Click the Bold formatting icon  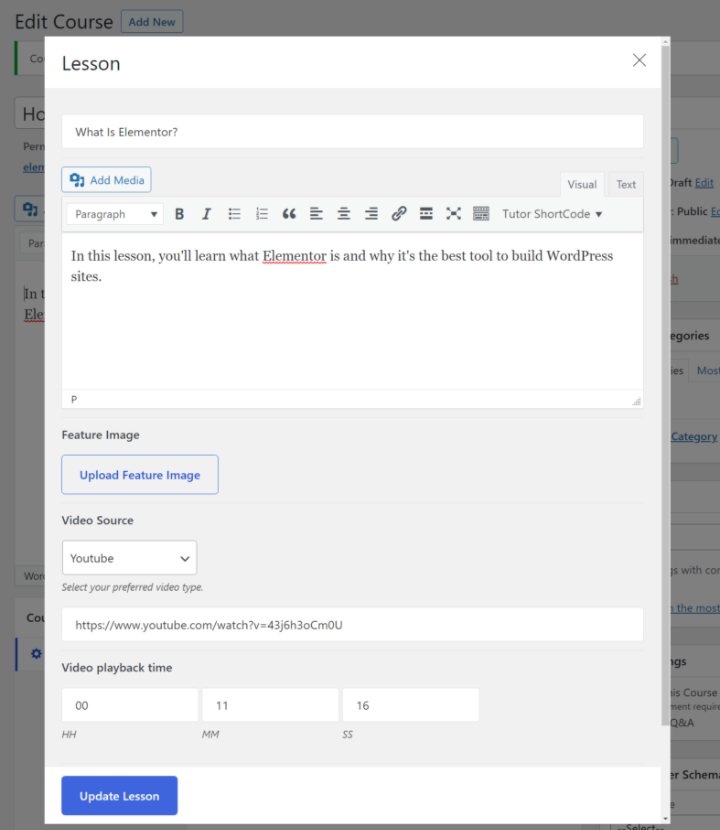180,214
